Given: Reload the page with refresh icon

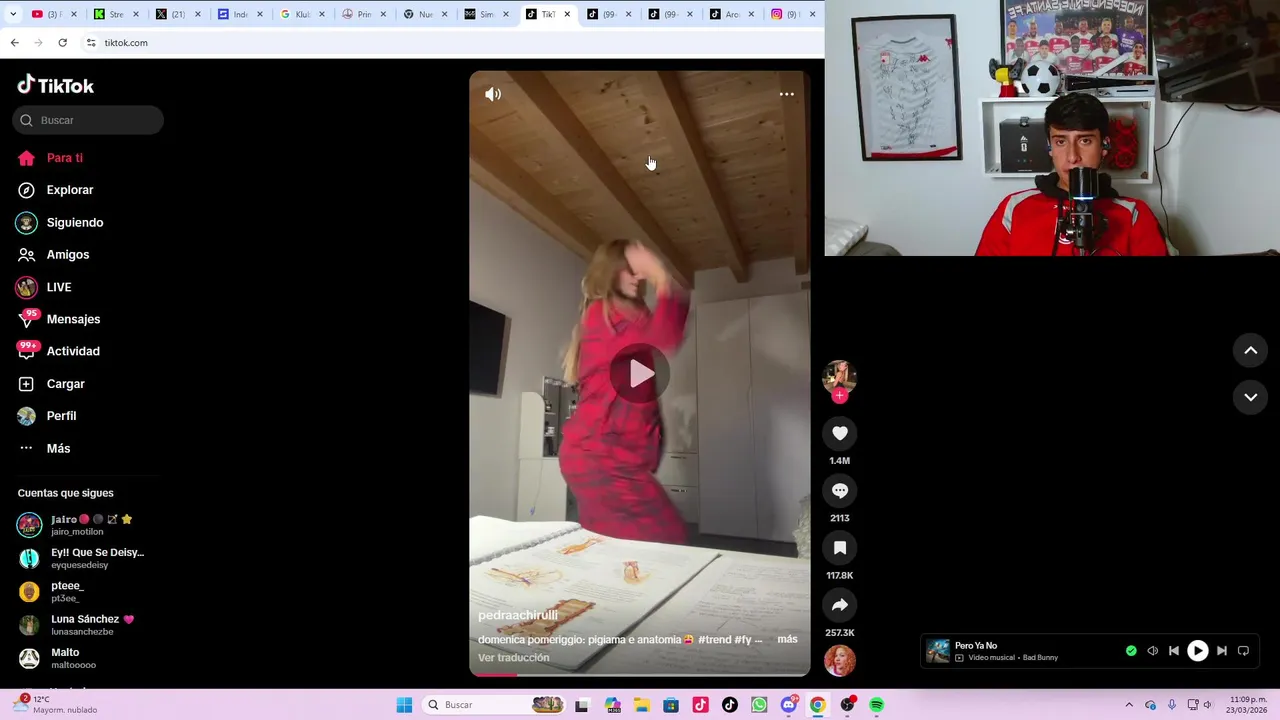Looking at the screenshot, I should tap(62, 43).
